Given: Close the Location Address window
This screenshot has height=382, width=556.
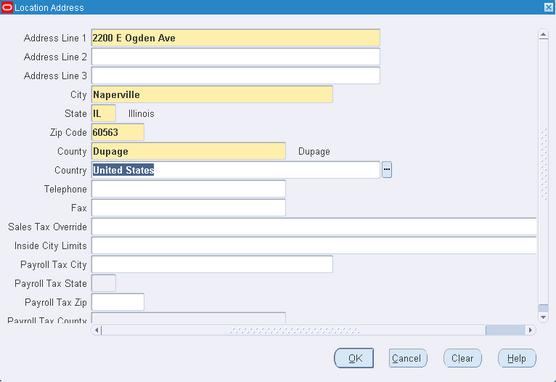Looking at the screenshot, I should click(x=548, y=7).
